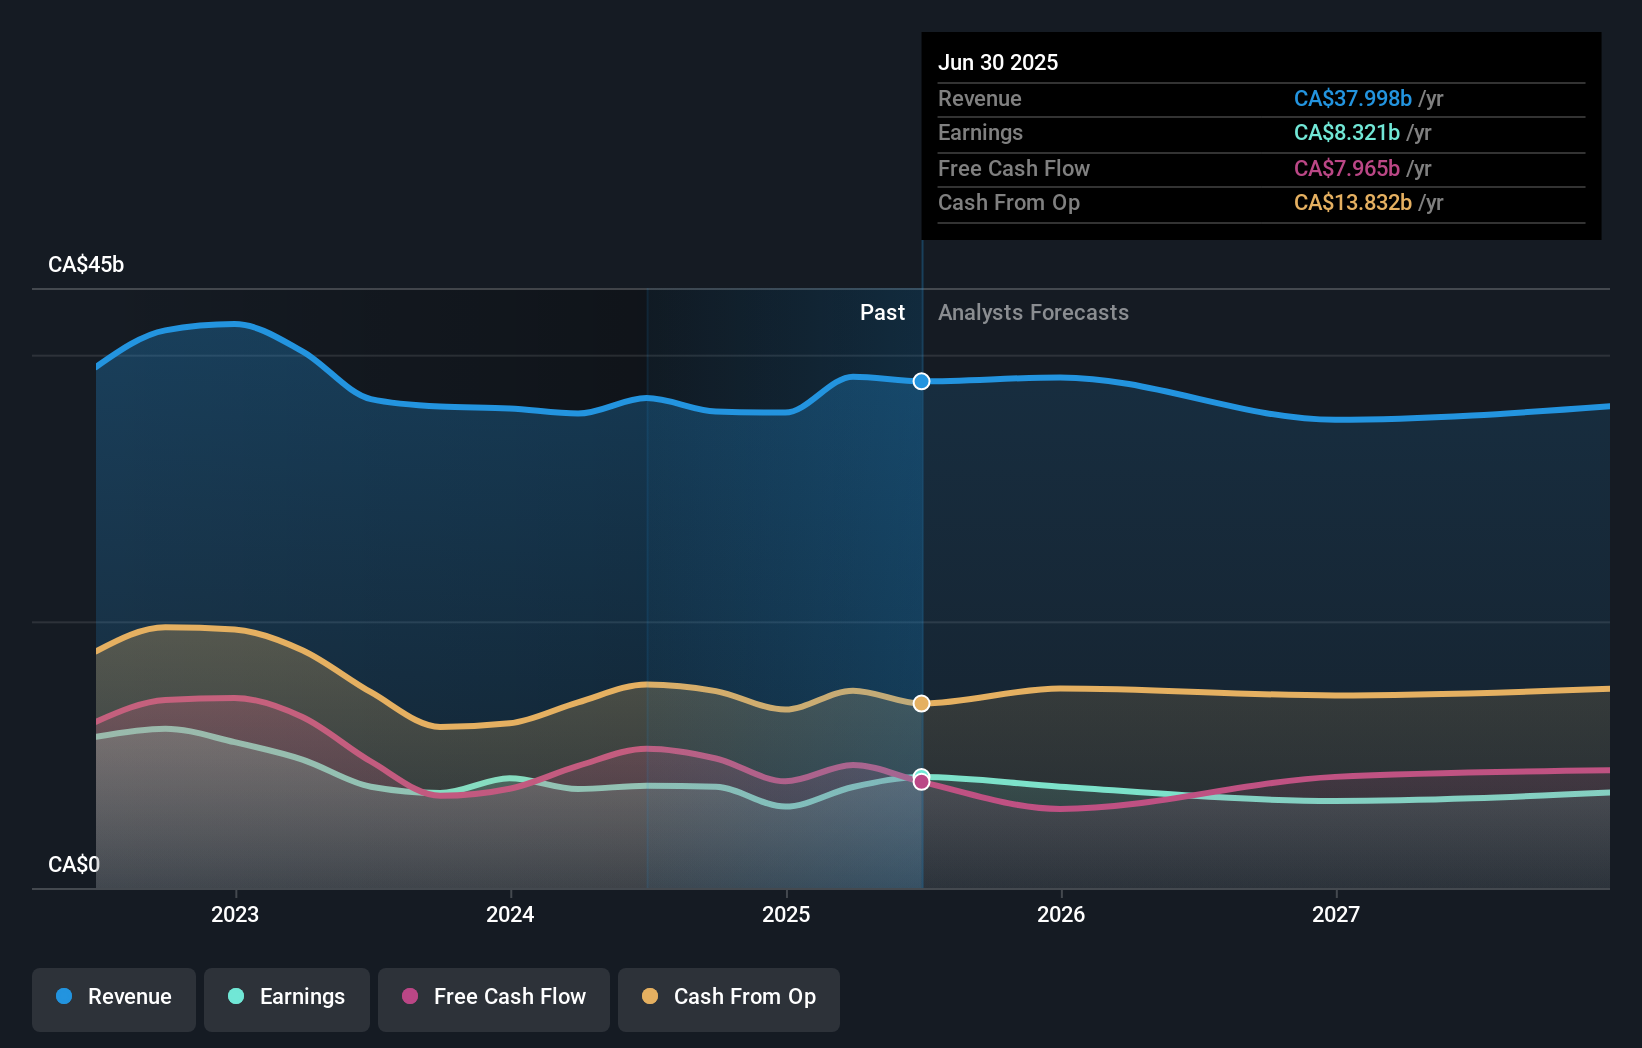Screen dimensions: 1642x1048
Task: Toggle the Revenue series visibility
Action: pyautogui.click(x=113, y=997)
